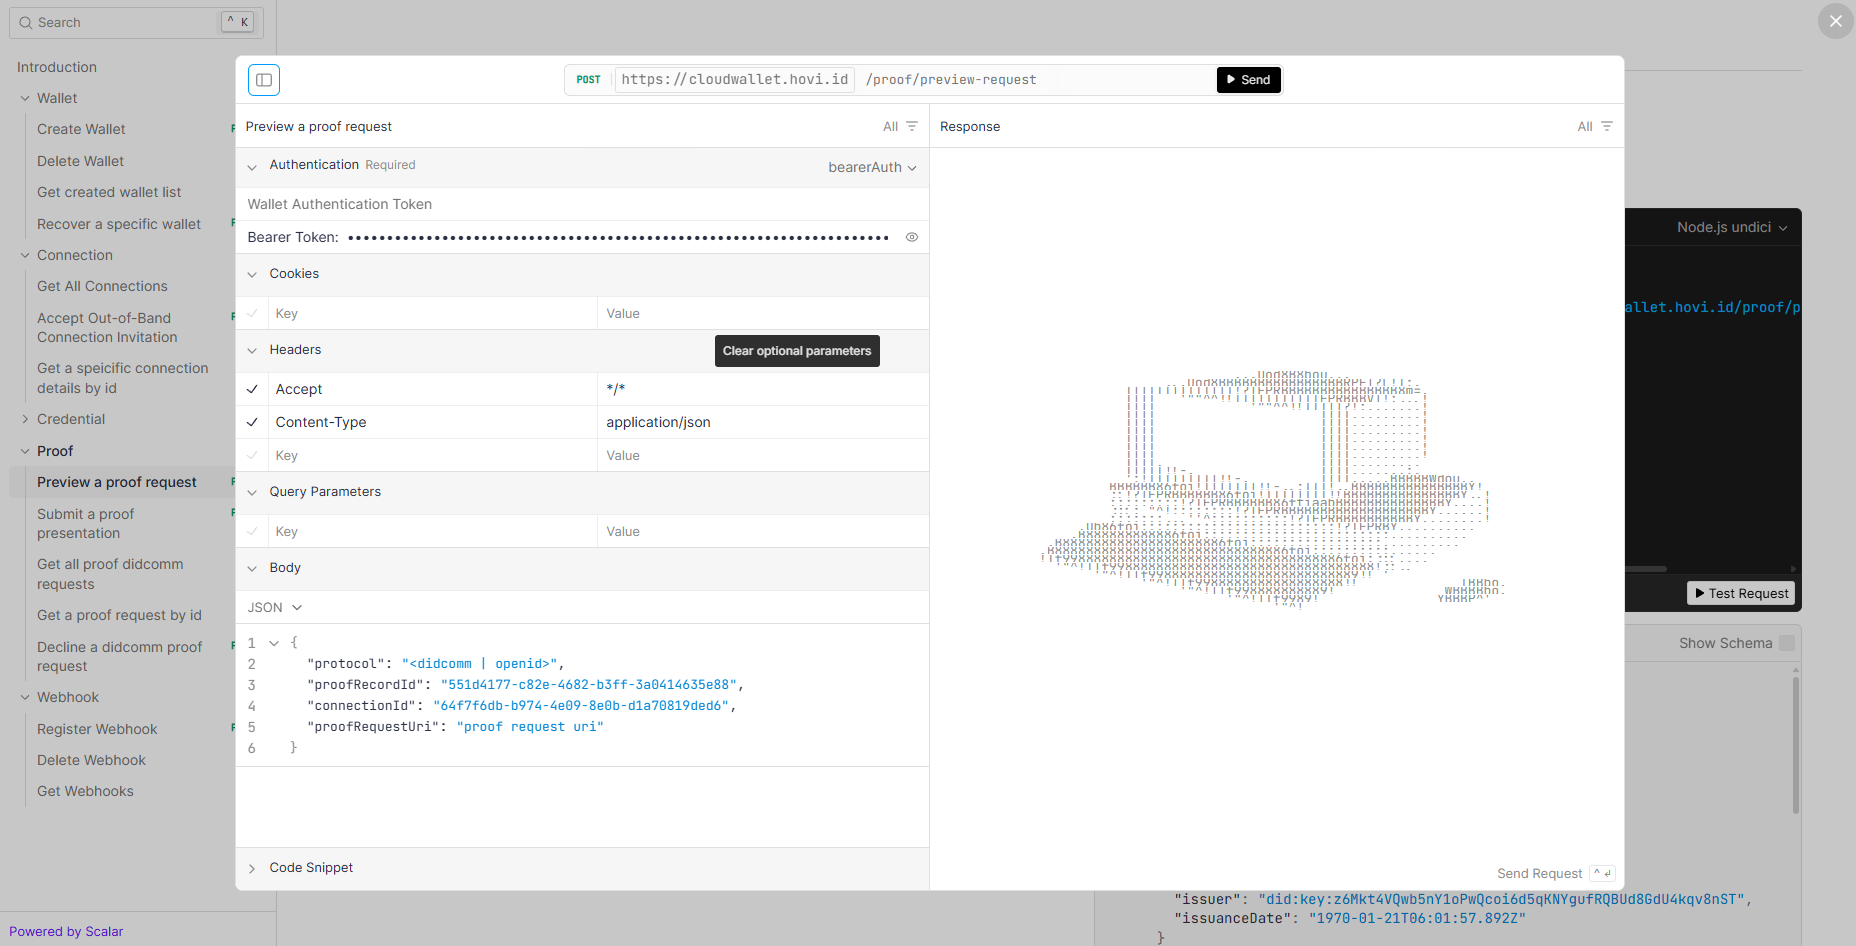Image resolution: width=1856 pixels, height=946 pixels.
Task: Open the Create Wallet sidebar item
Action: point(81,129)
